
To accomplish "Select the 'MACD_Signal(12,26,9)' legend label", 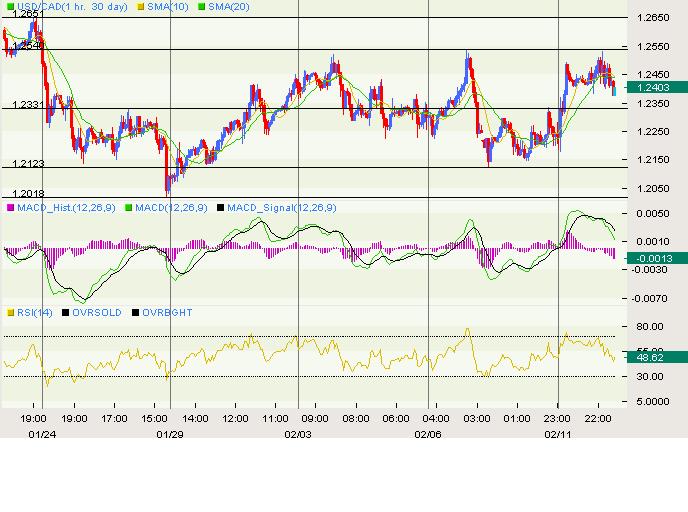I will 282,208.
